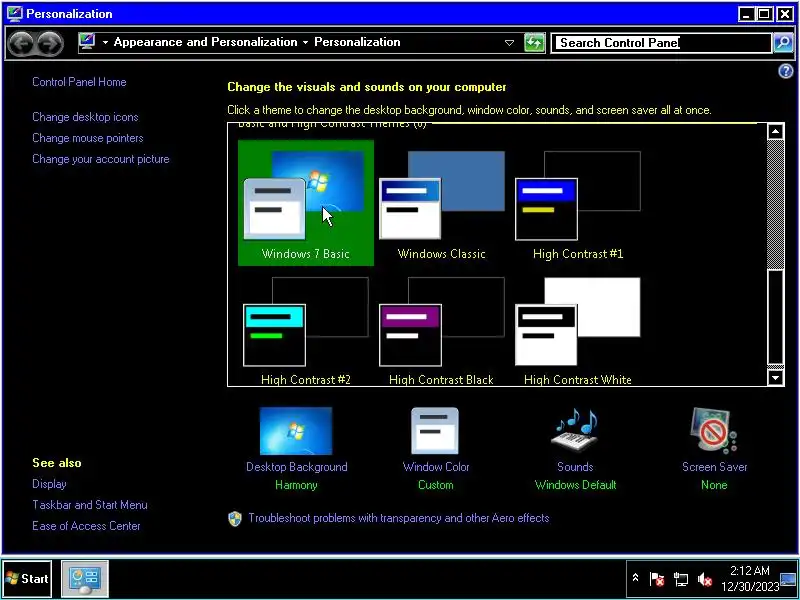Open Change mouse pointers link

pos(88,138)
